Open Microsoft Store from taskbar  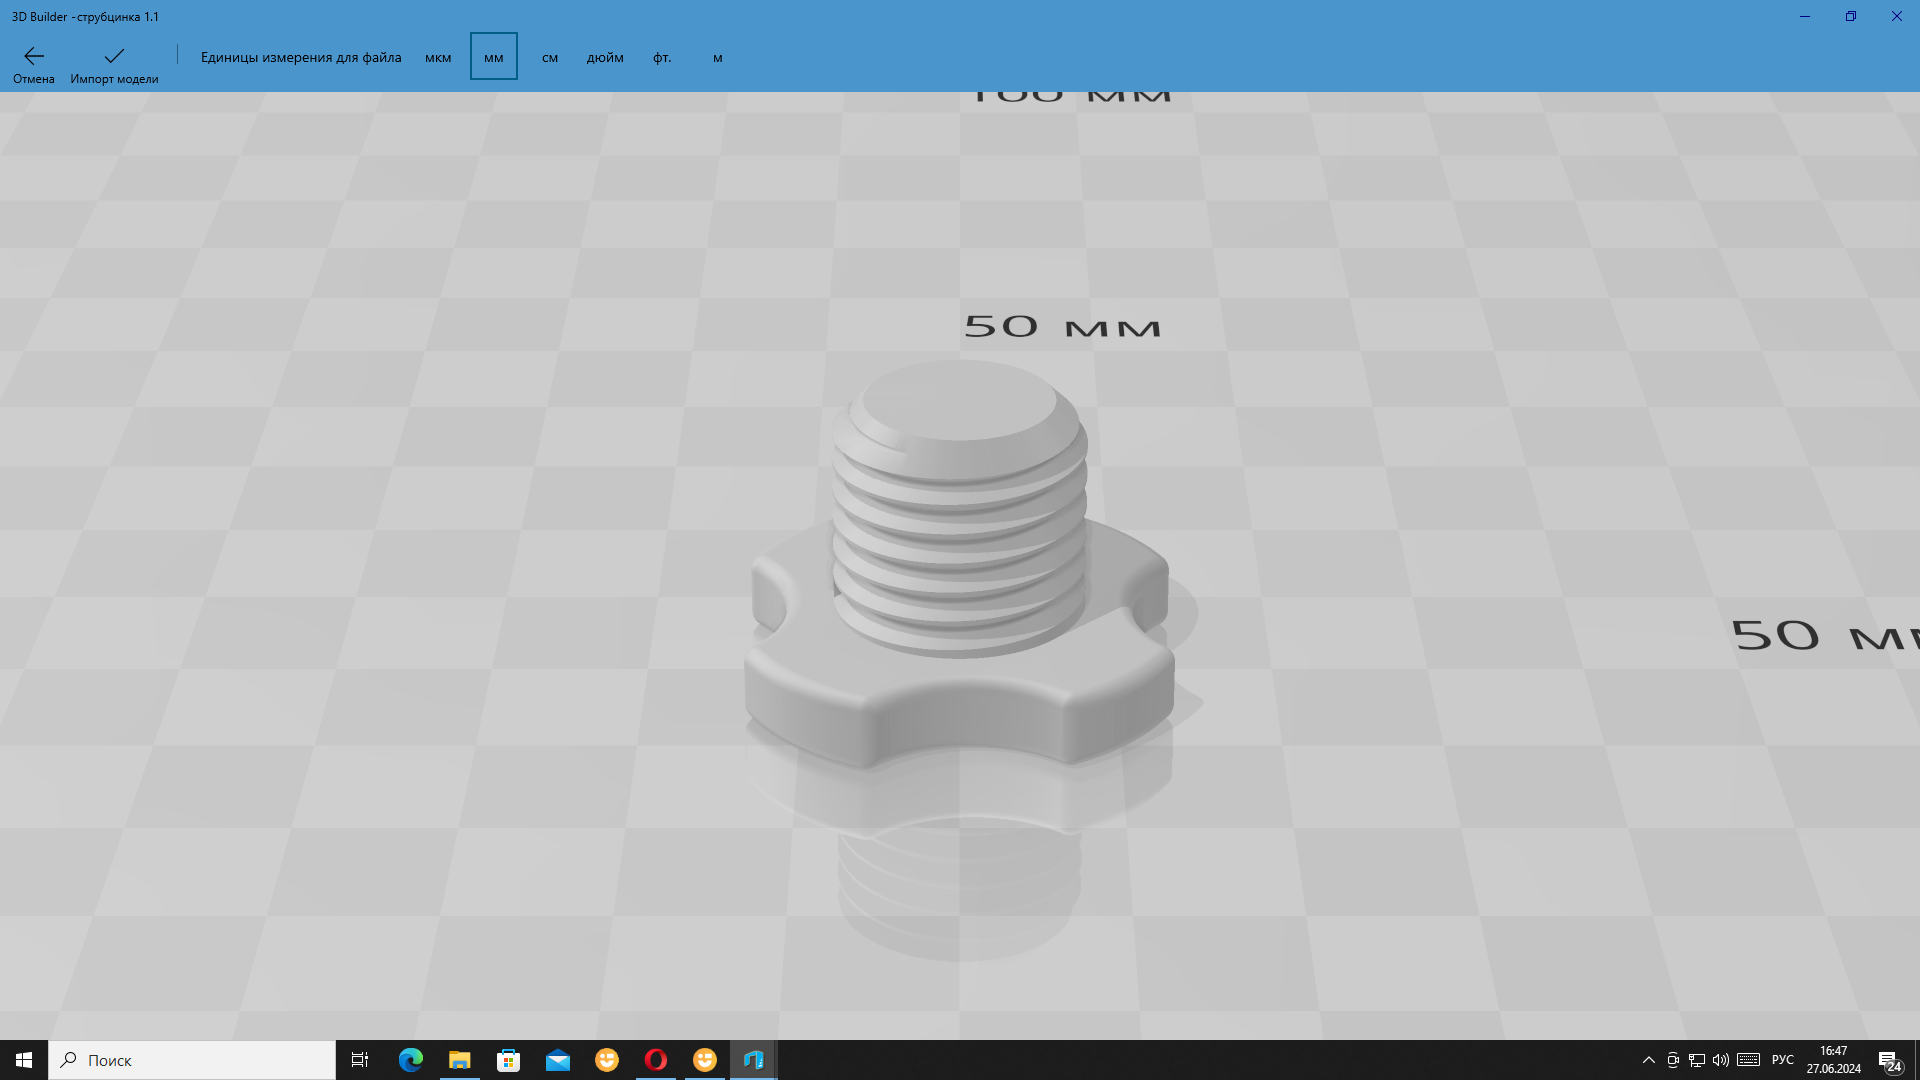click(509, 1060)
